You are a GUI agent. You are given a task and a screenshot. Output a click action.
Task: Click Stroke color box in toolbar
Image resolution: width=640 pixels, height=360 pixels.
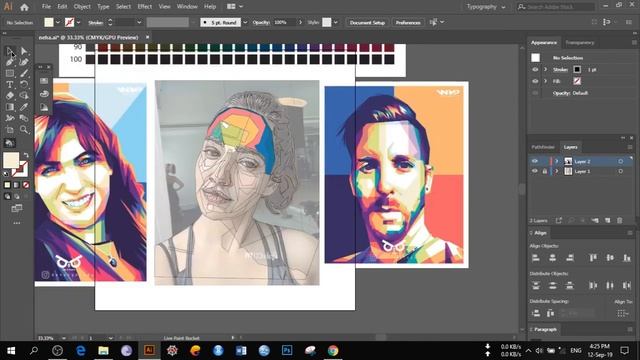tap(21, 169)
